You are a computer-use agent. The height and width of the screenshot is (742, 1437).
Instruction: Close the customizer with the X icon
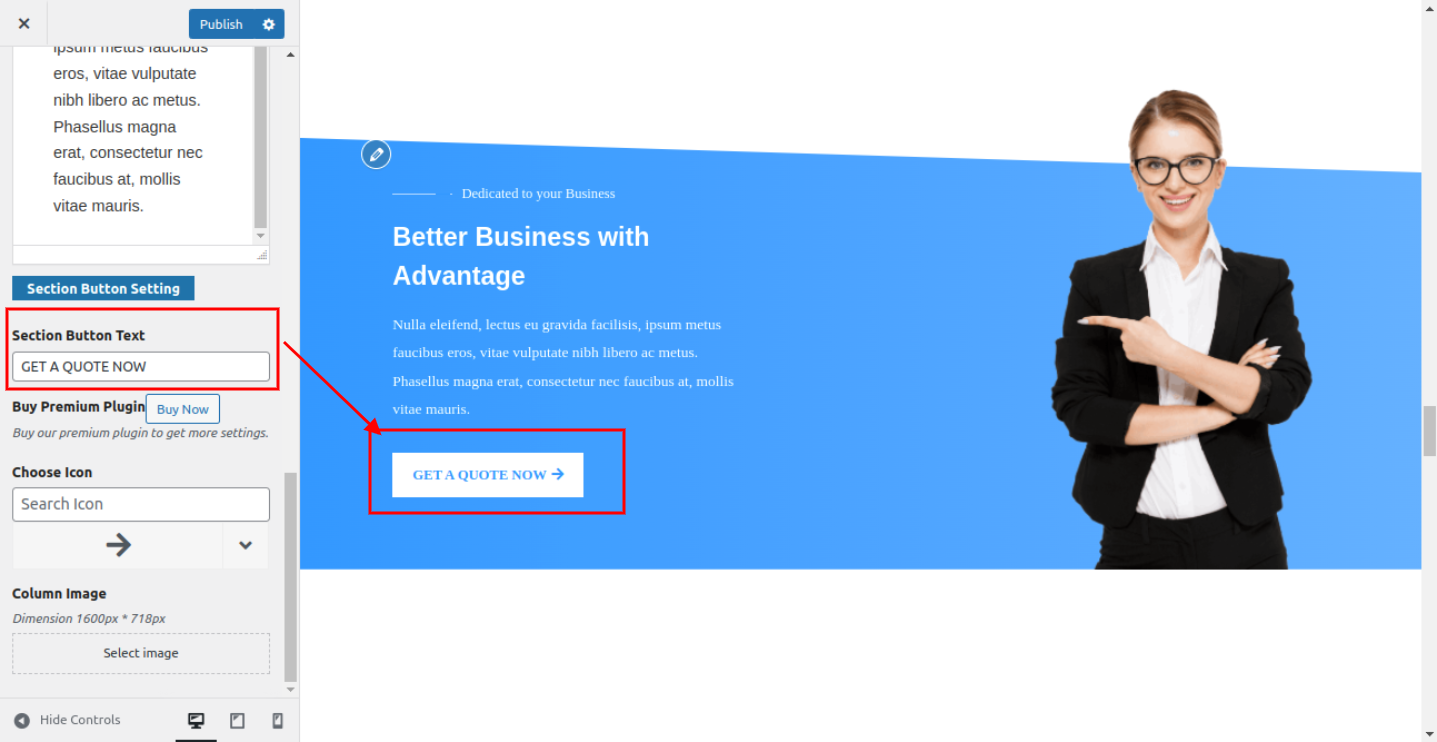click(24, 24)
